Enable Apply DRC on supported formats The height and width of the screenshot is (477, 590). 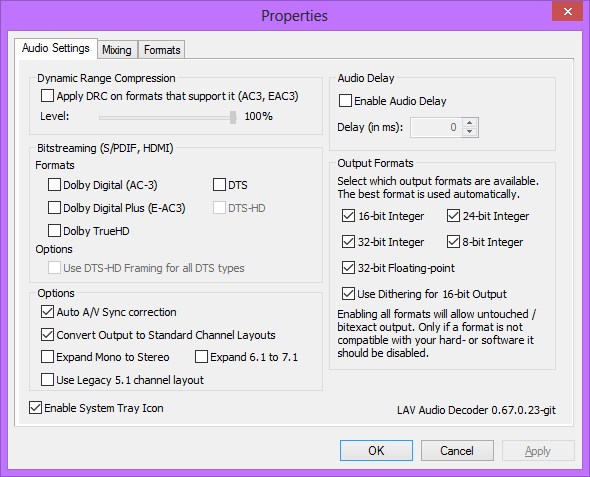pyautogui.click(x=47, y=96)
